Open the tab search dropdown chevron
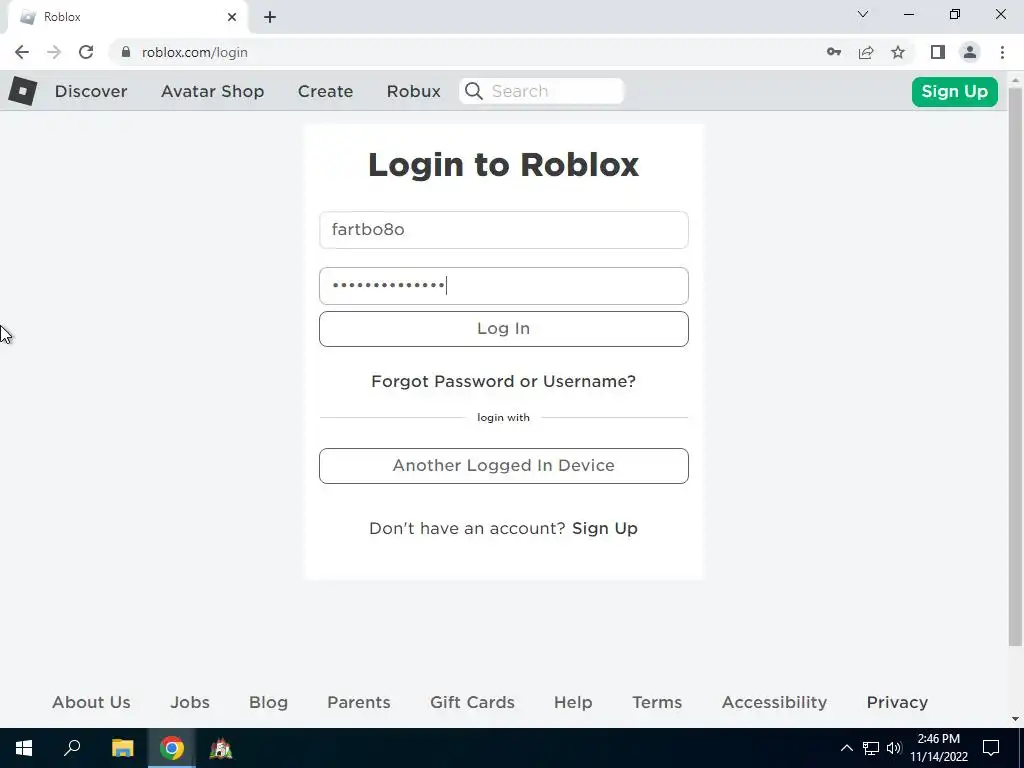Image resolution: width=1024 pixels, height=768 pixels. click(863, 14)
